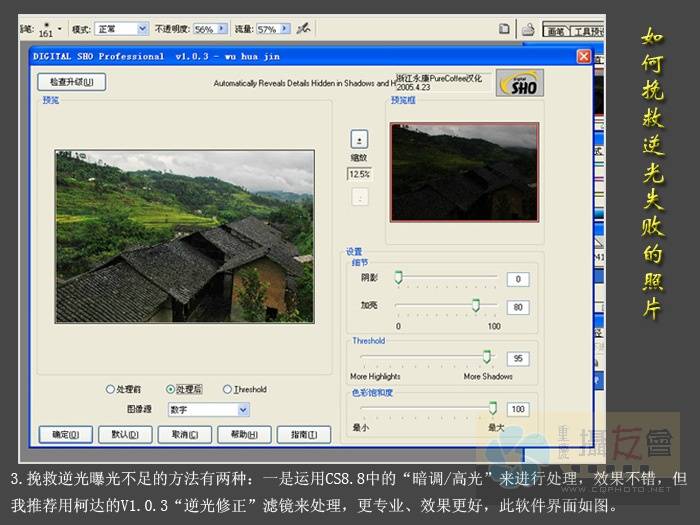Click the zoom out minus button
Screen dimensions: 700x525
(360, 196)
